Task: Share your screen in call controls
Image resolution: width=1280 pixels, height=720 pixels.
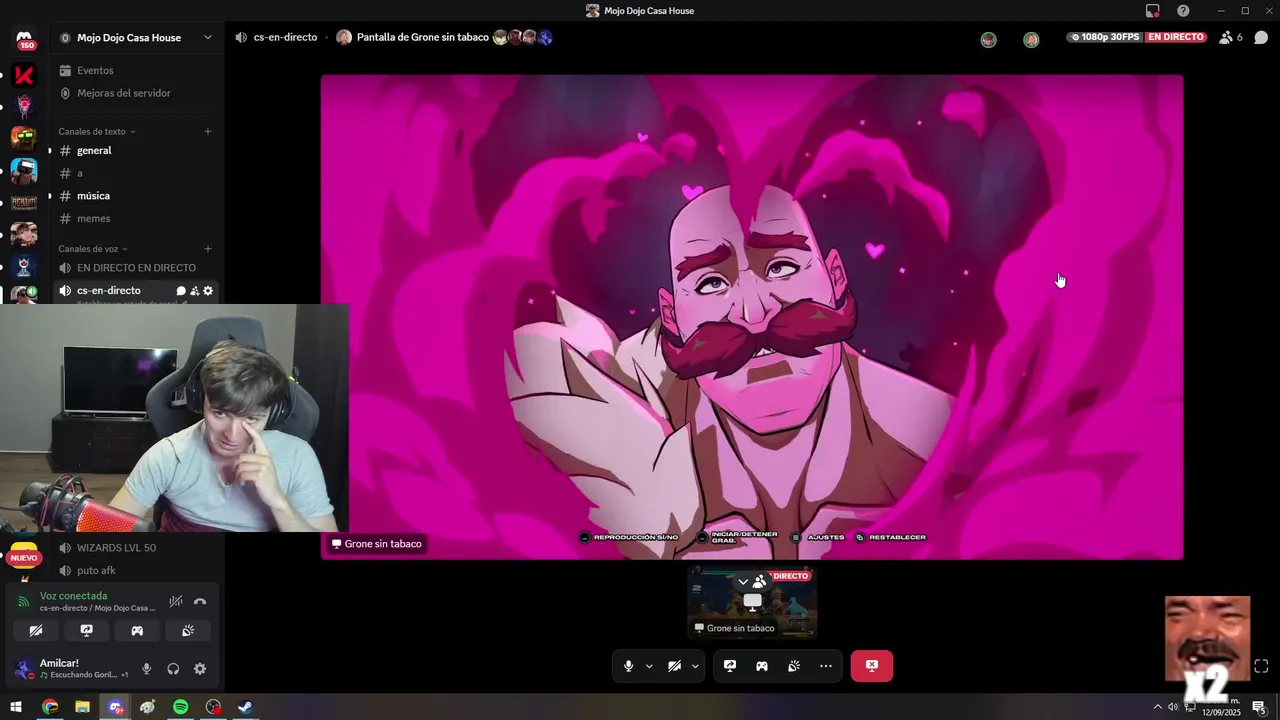Action: pyautogui.click(x=730, y=666)
